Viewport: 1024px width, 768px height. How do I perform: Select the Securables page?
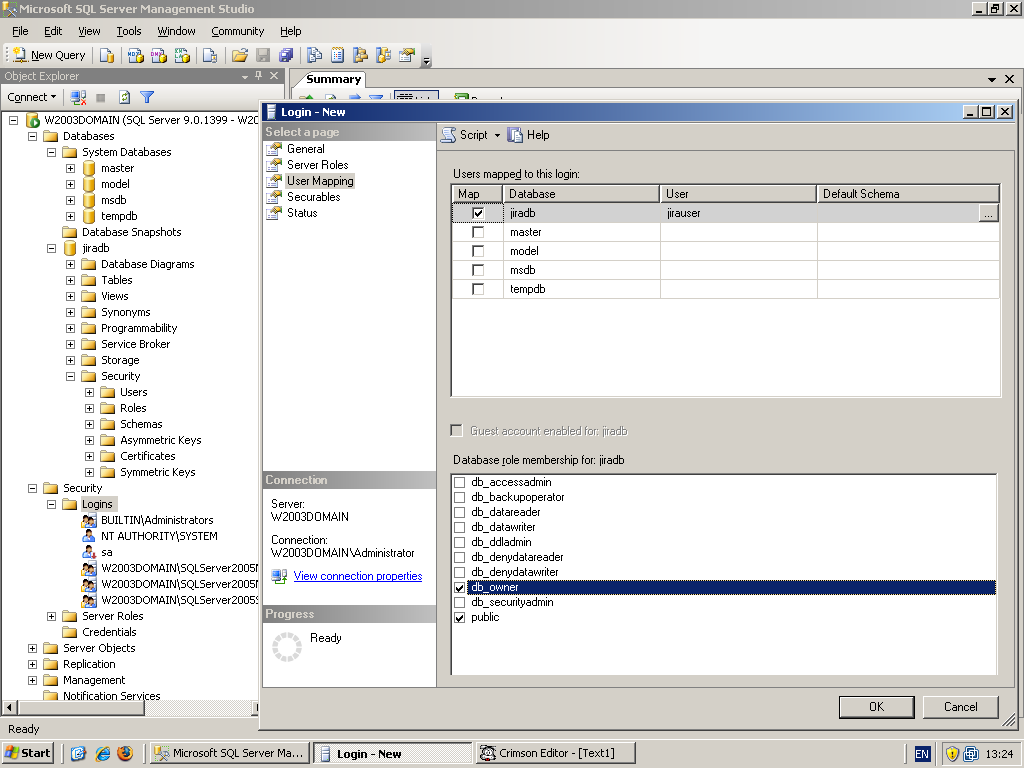pos(313,197)
